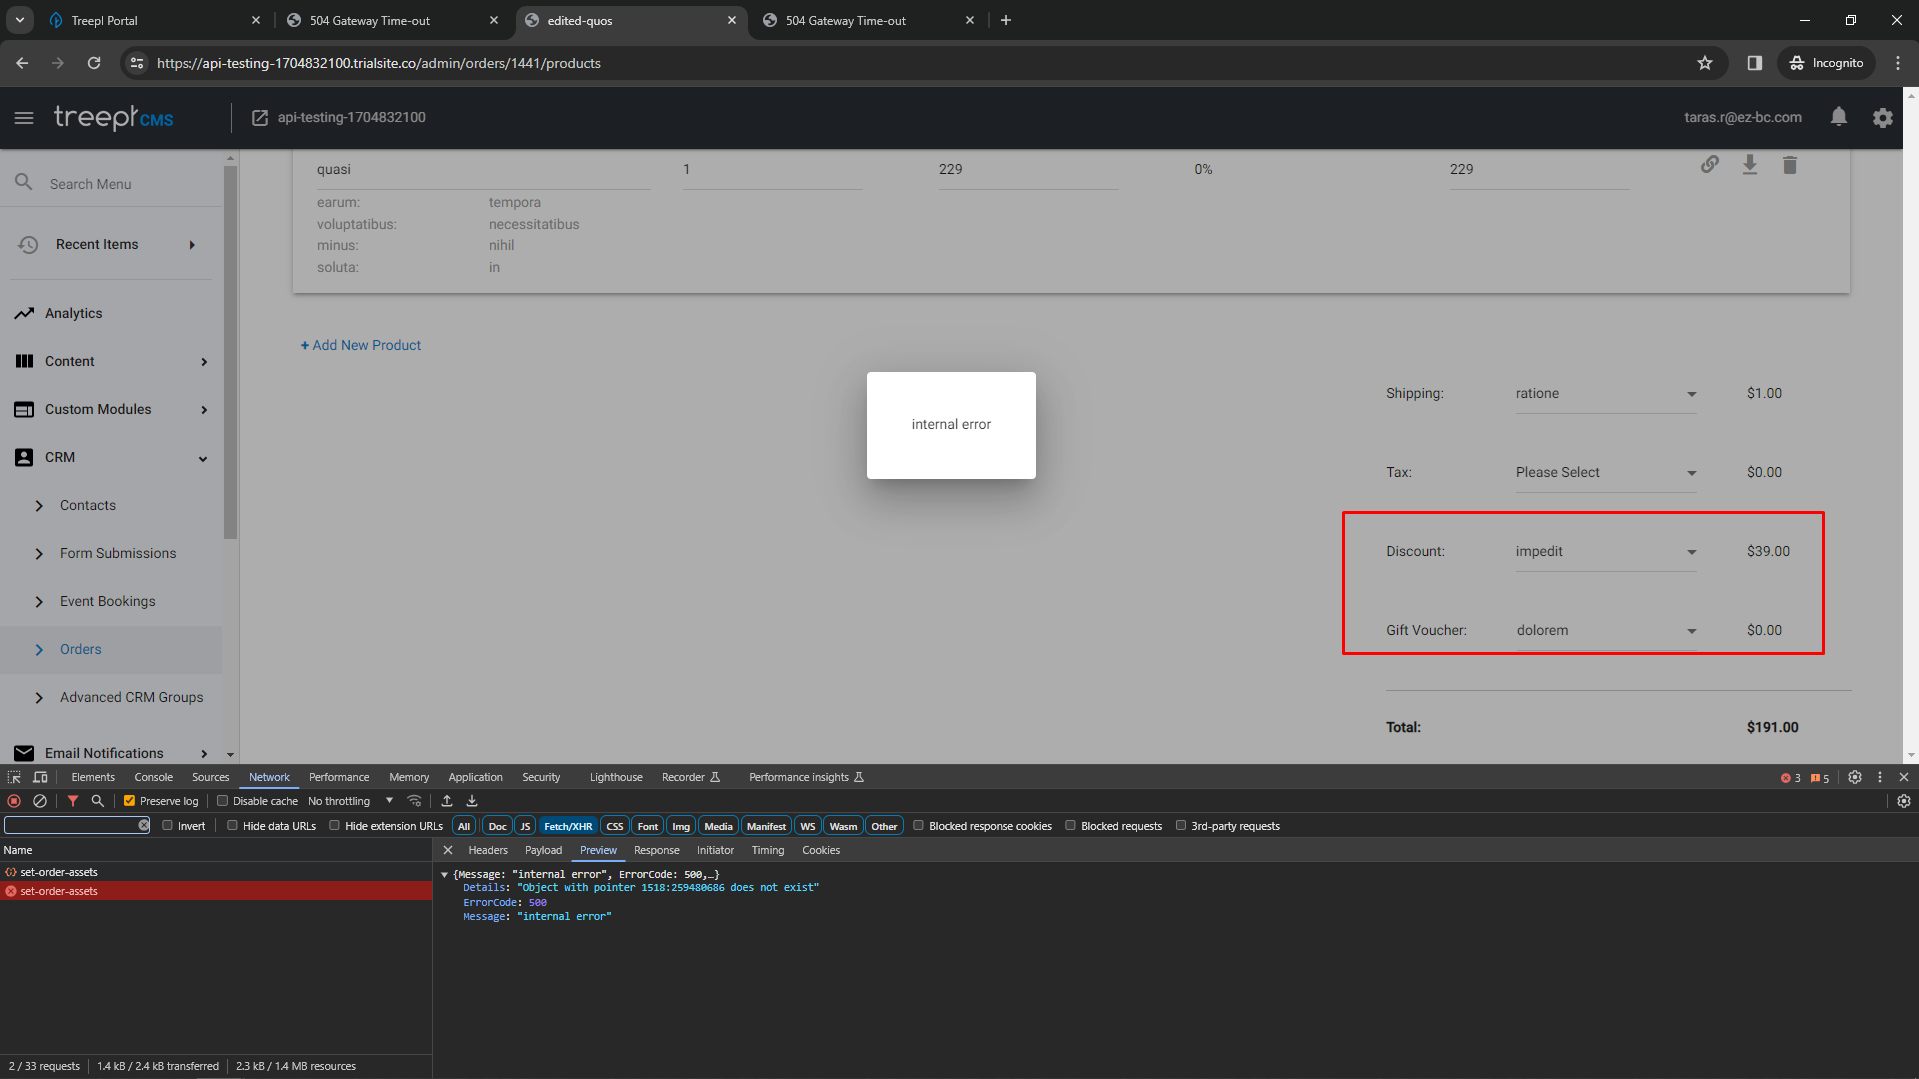This screenshot has height=1079, width=1919.
Task: Open DevTools settings gear
Action: pos(1855,777)
